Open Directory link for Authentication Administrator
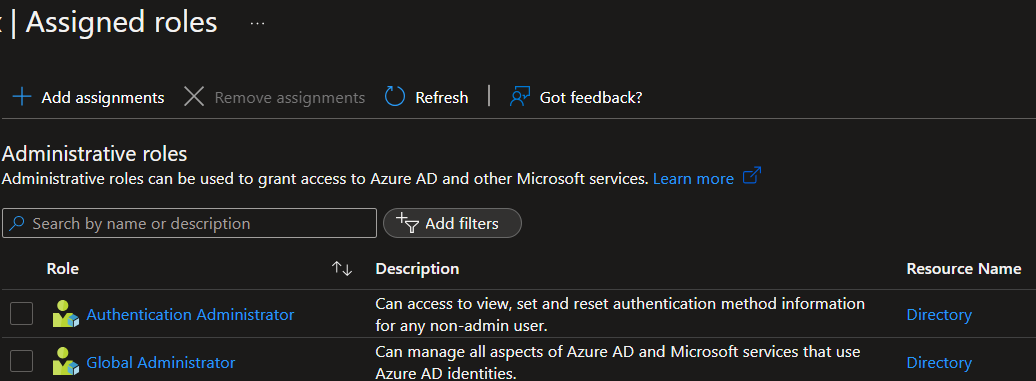This screenshot has height=381, width=1036. 939,314
